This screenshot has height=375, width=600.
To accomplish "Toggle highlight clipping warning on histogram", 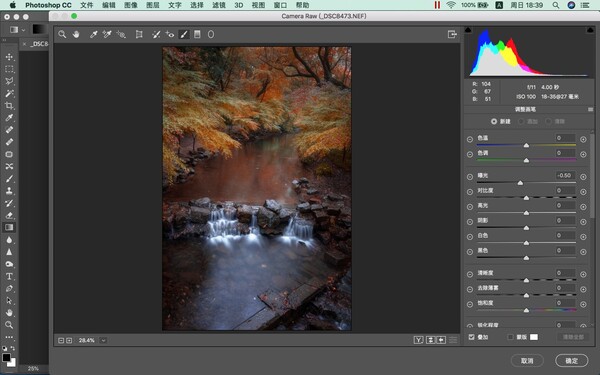I will point(590,30).
